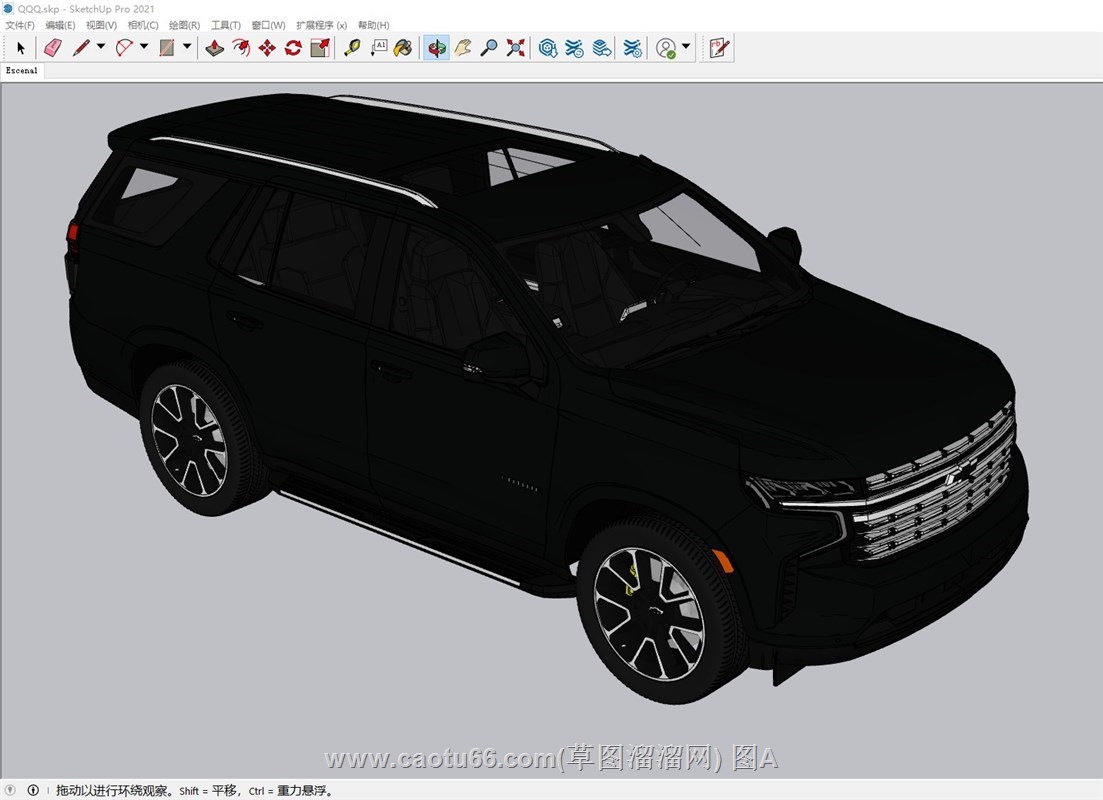Expand the user account dropdown arrow
This screenshot has height=800, width=1103.
(686, 47)
